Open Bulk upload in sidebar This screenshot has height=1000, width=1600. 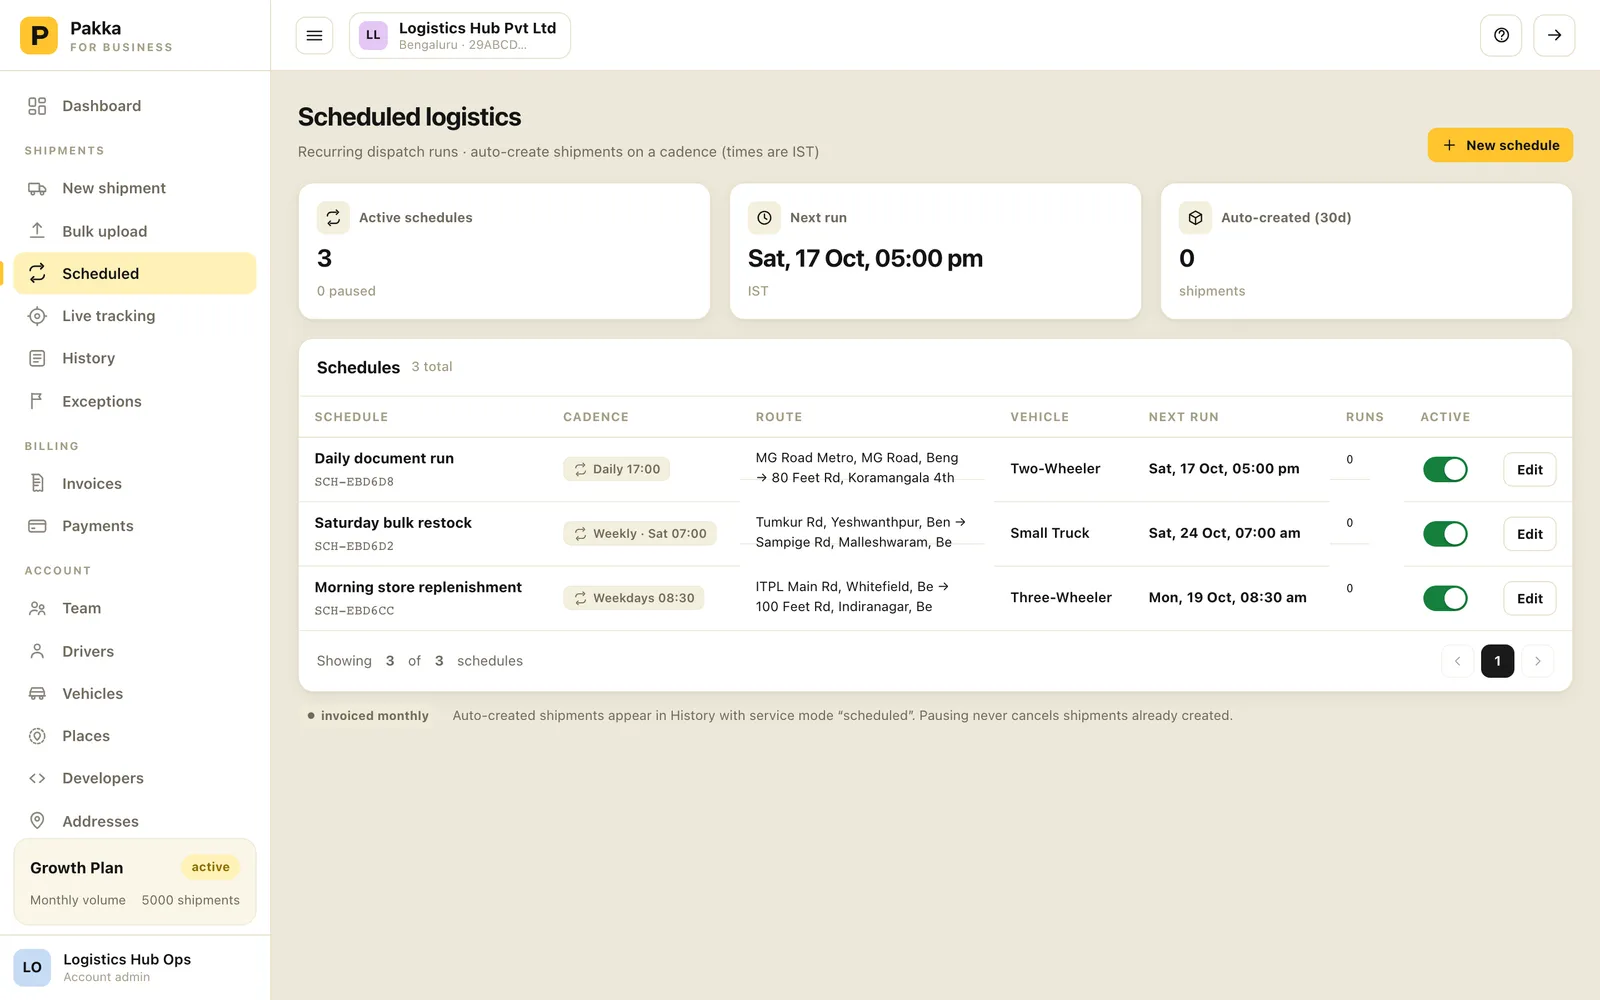tap(135, 231)
